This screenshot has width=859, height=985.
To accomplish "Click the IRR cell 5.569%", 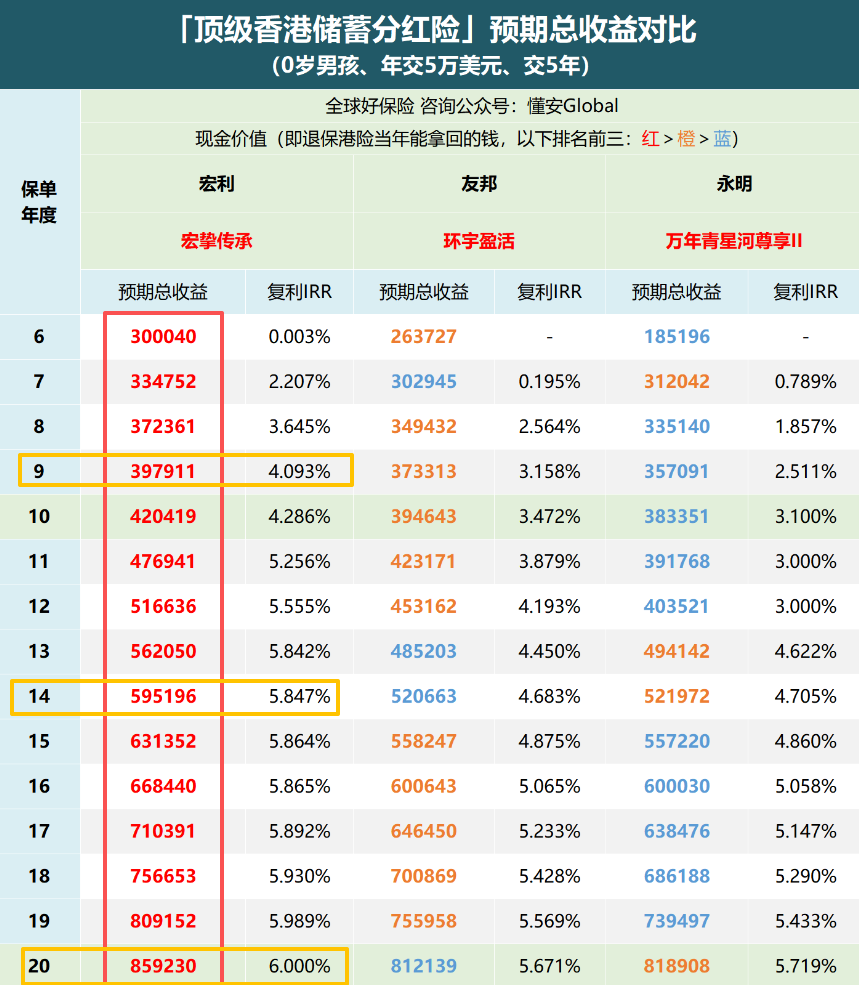I will (549, 921).
